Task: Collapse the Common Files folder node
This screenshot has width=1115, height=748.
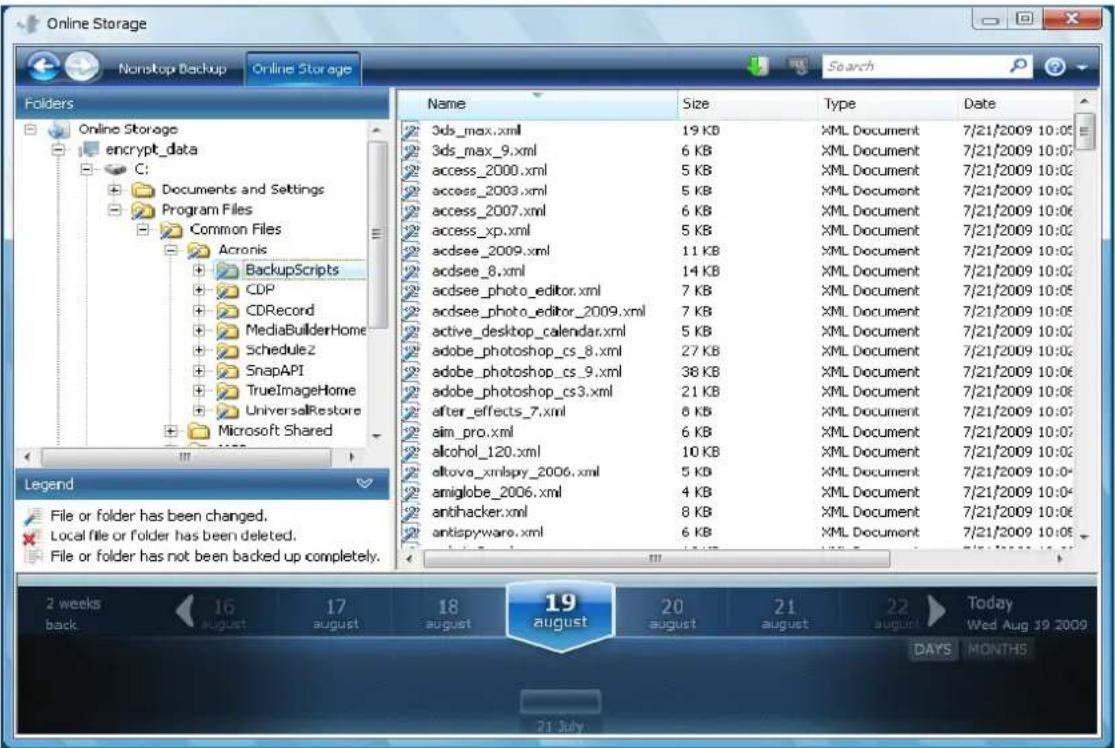Action: pos(143,230)
